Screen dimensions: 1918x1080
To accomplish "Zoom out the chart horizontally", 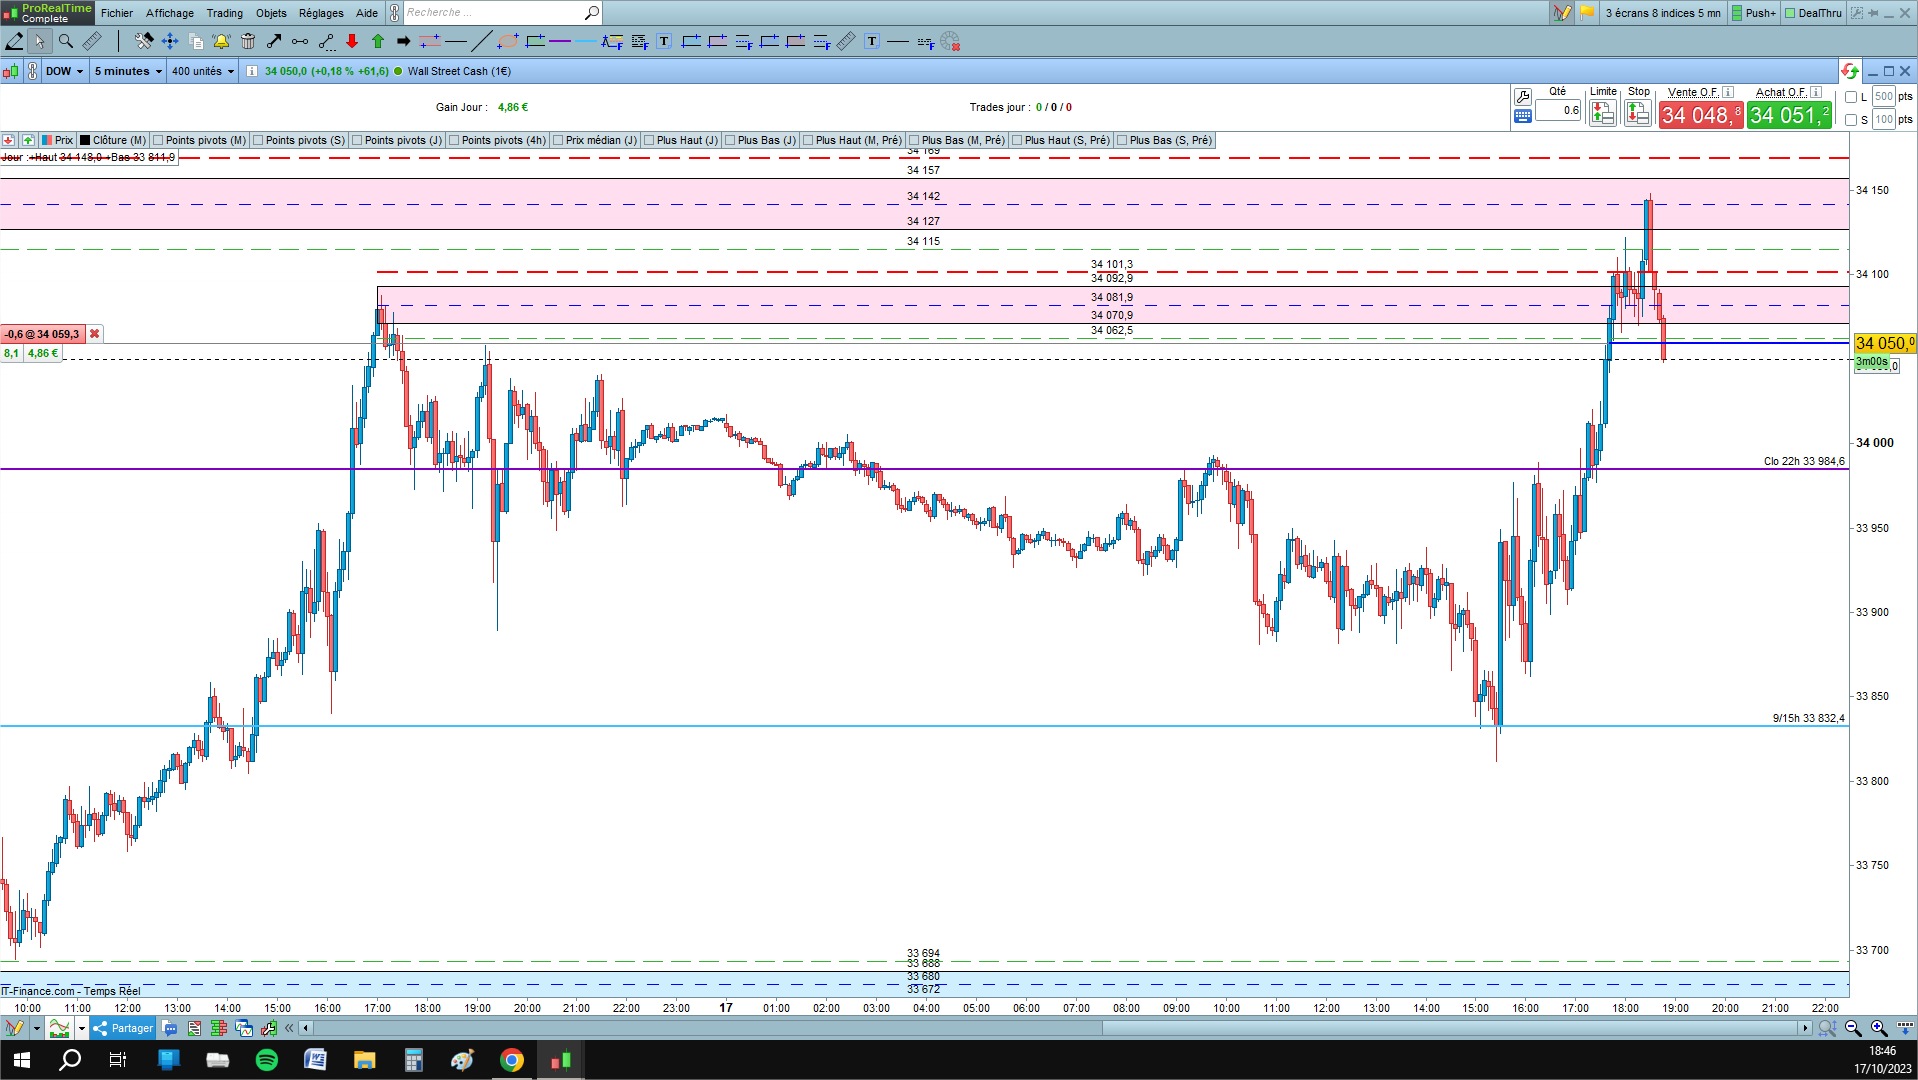I will [x=1853, y=1028].
